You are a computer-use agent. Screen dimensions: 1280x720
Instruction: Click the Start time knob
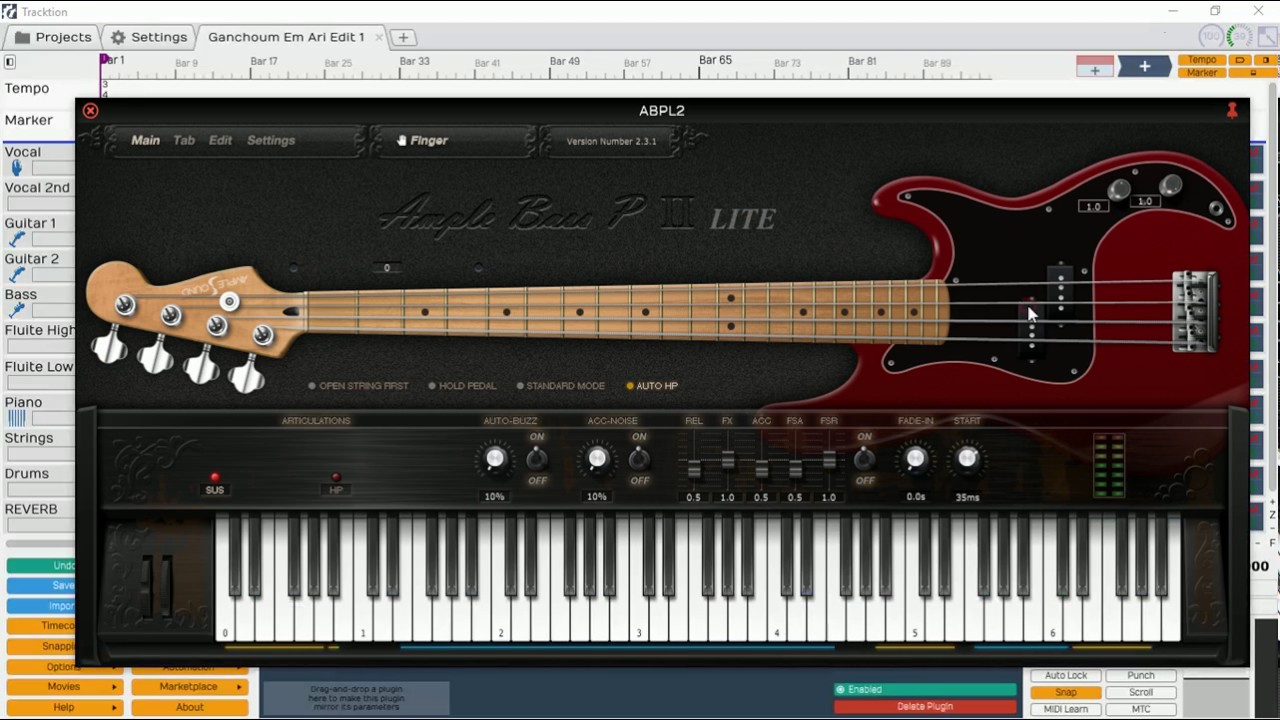(x=967, y=459)
